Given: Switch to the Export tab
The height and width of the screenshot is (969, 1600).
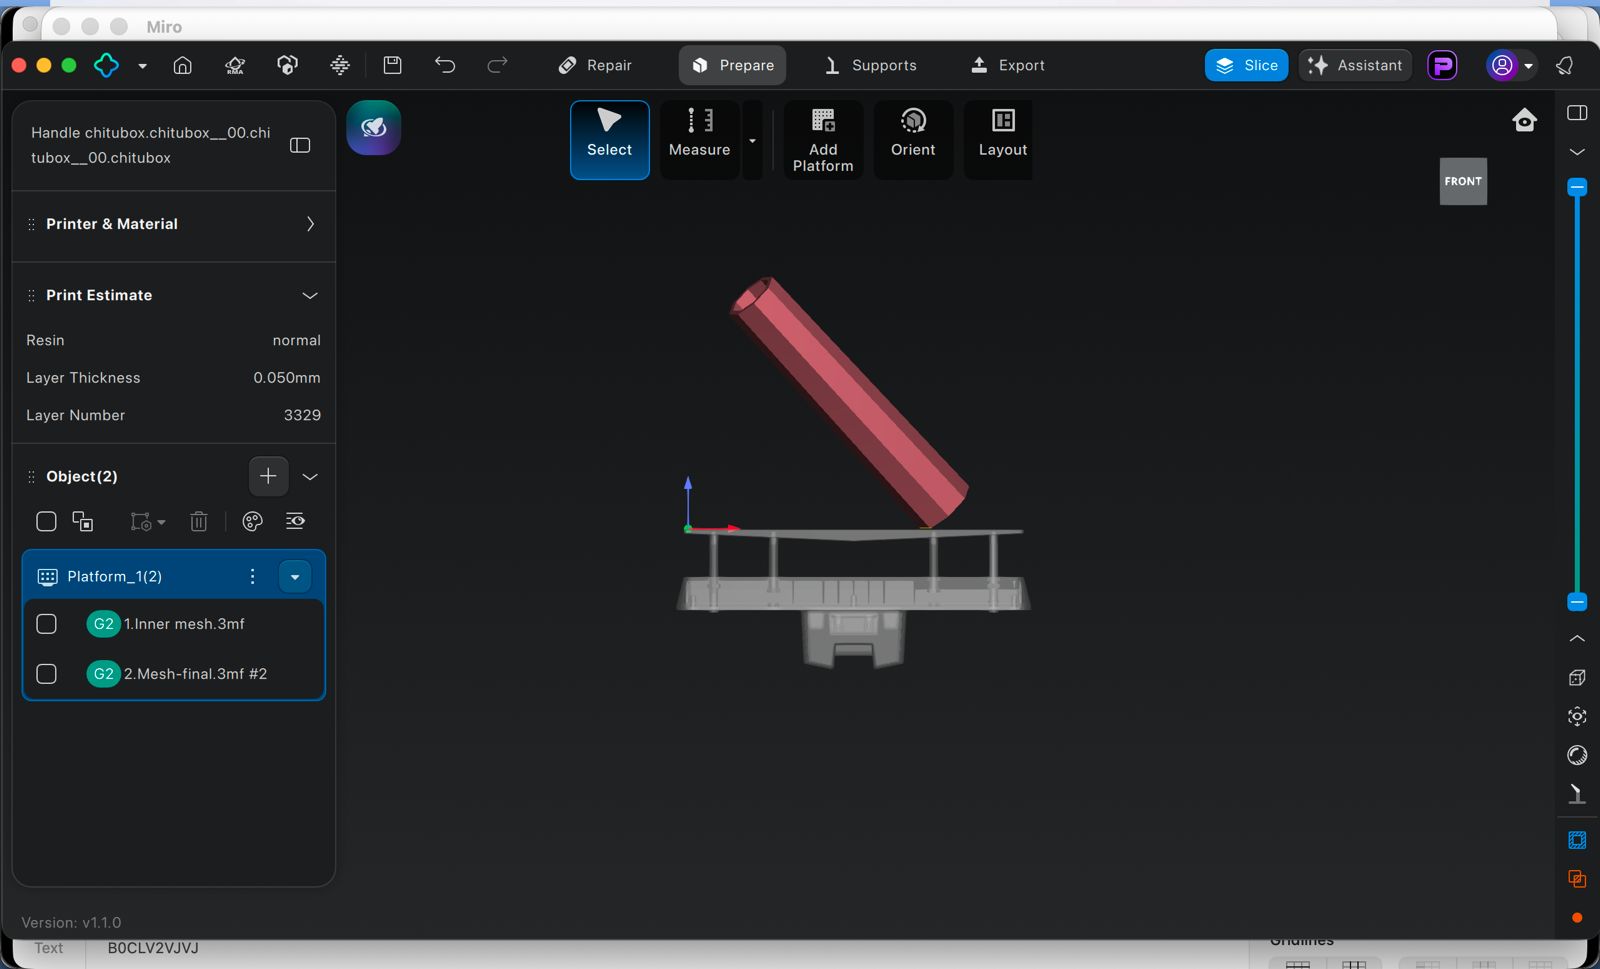Looking at the screenshot, I should [1008, 65].
